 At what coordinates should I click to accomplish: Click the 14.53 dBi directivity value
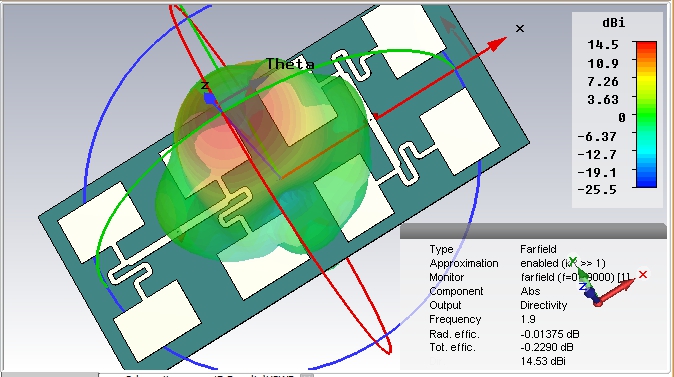point(543,361)
